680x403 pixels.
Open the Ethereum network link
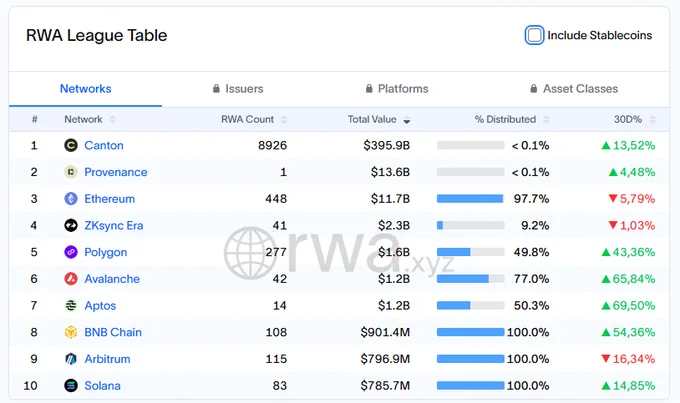(109, 199)
